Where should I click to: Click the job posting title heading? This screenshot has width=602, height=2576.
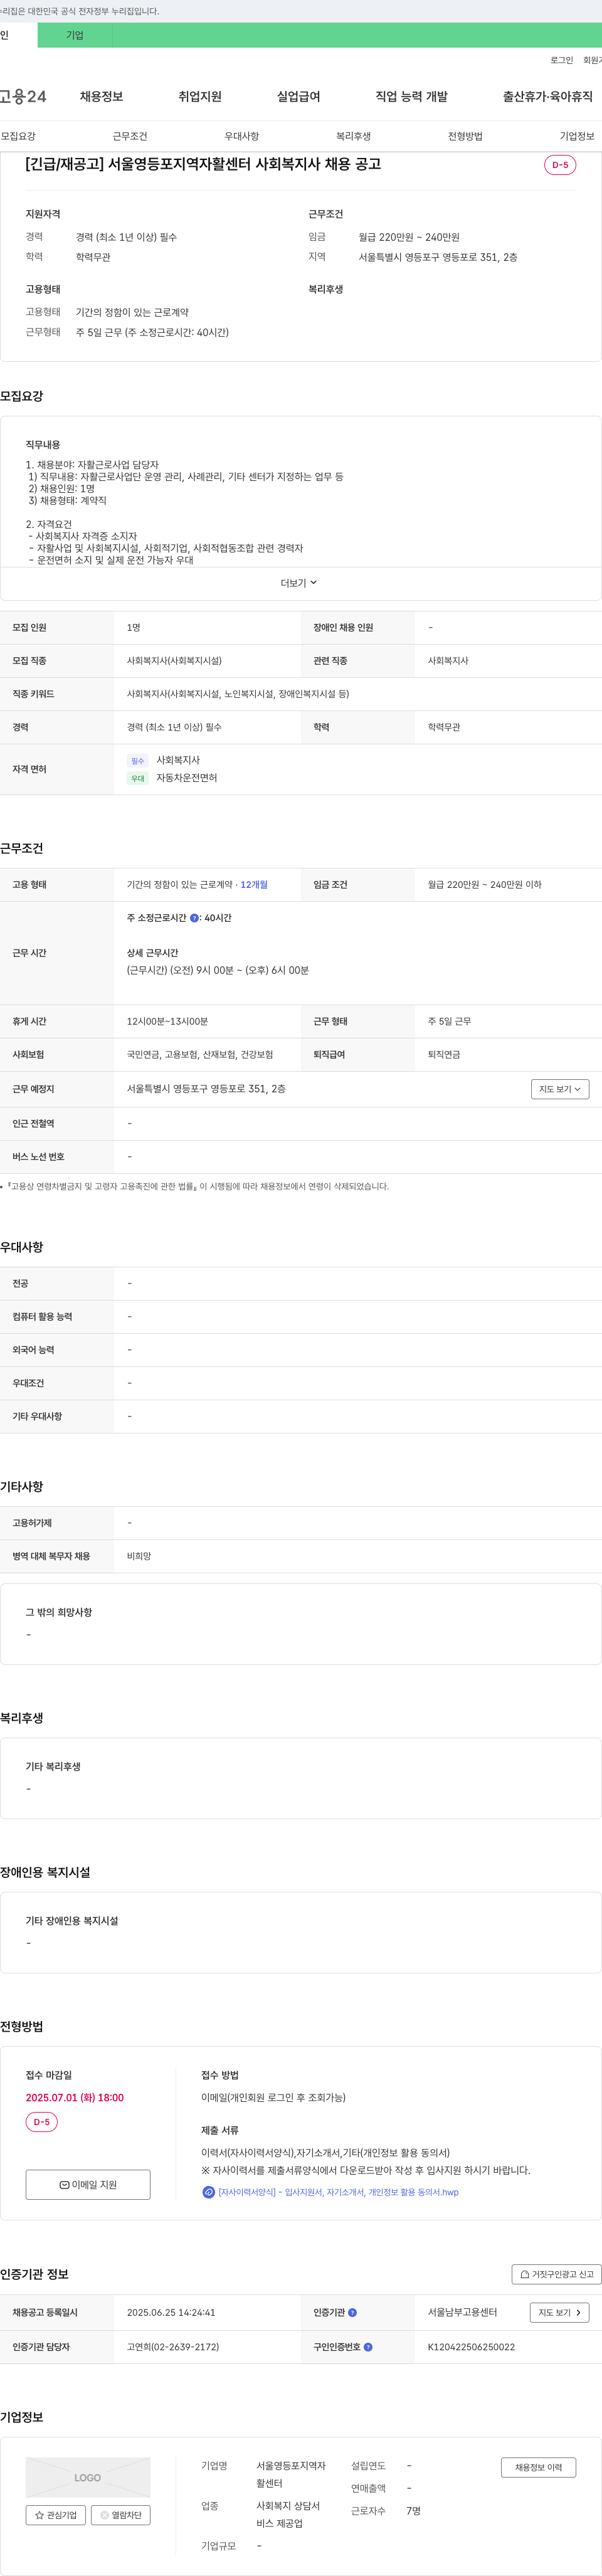point(203,164)
